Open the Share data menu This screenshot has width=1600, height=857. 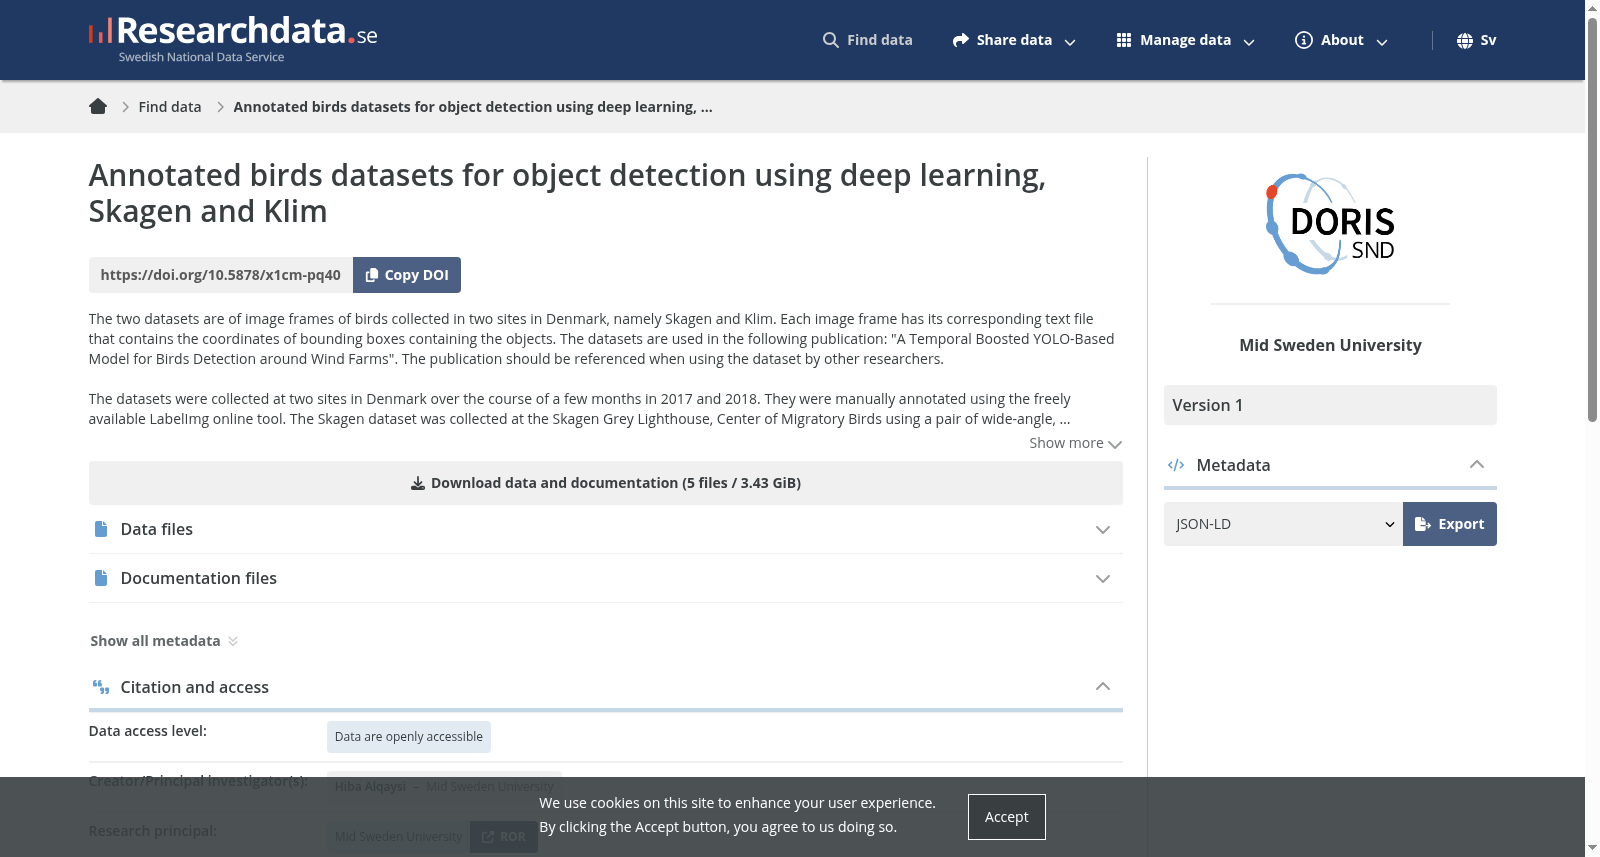[1014, 40]
